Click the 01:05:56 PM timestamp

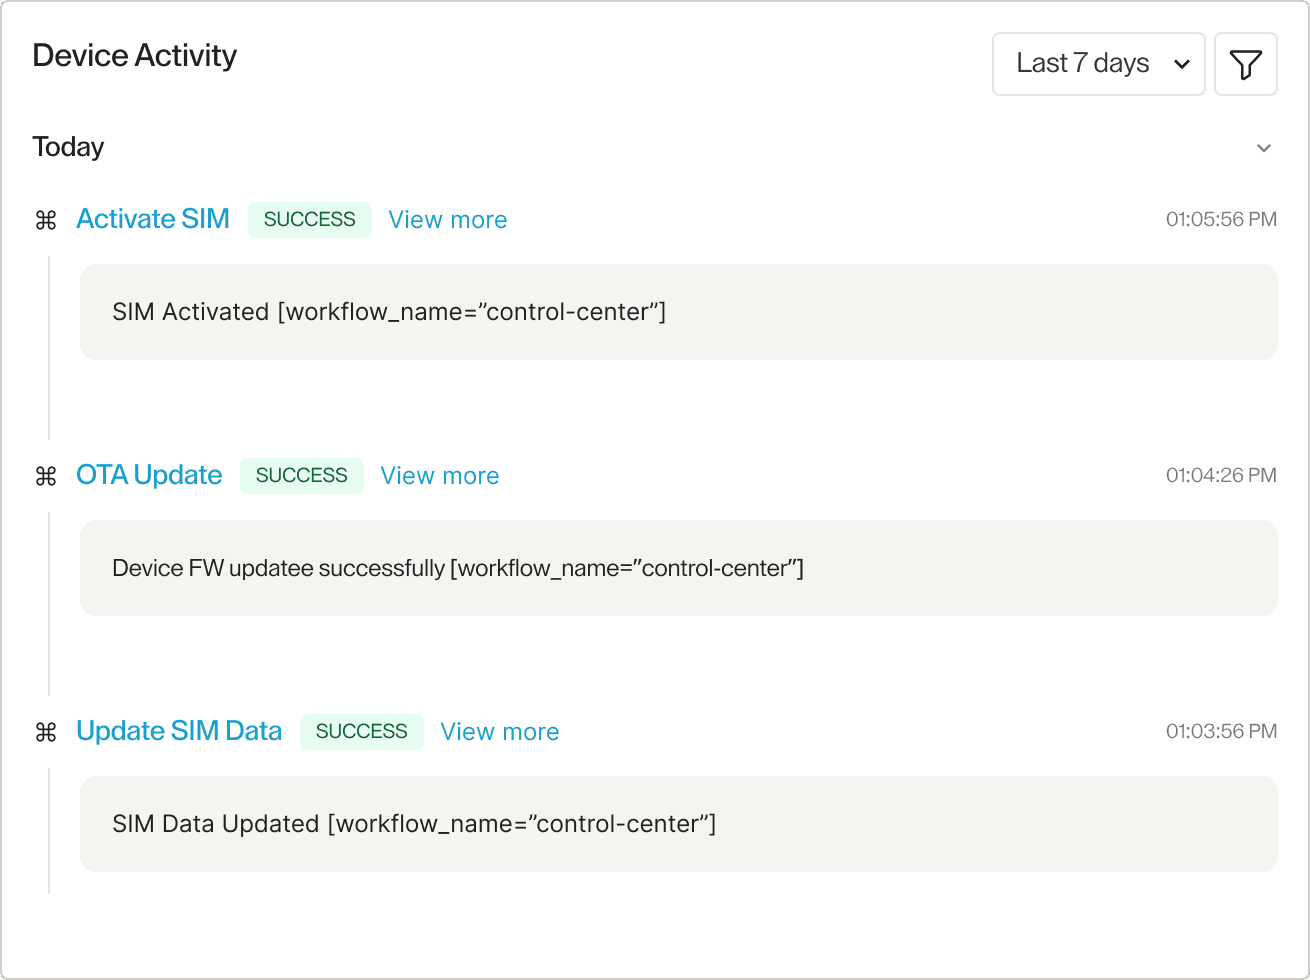(x=1220, y=220)
